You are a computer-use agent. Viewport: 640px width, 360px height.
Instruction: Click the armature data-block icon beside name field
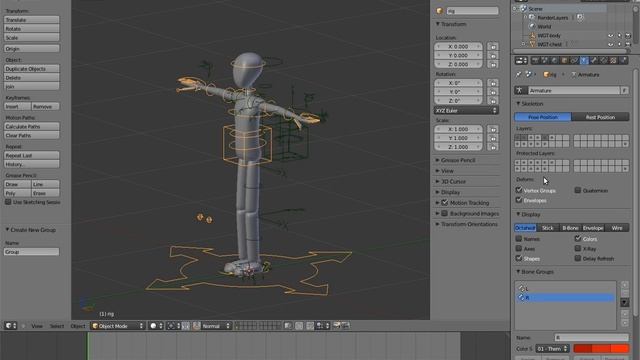click(520, 91)
